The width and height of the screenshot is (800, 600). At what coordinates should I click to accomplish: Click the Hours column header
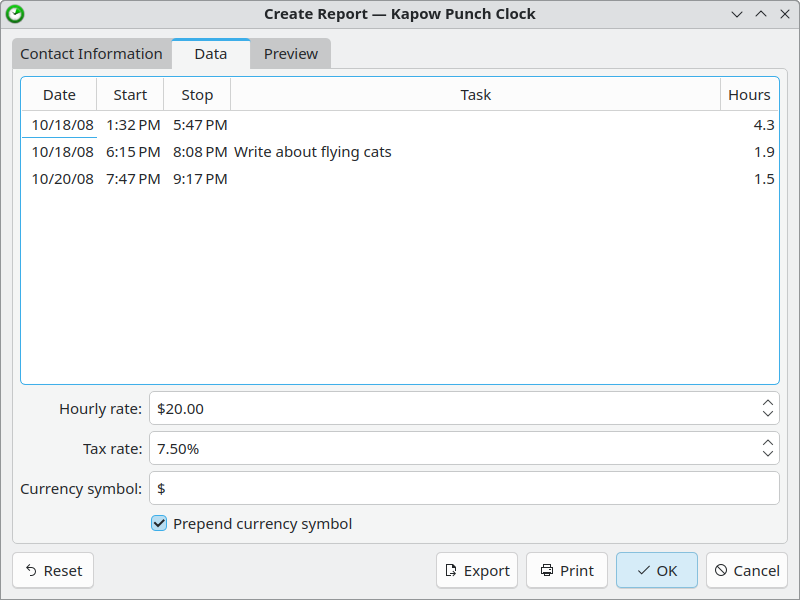(x=749, y=95)
